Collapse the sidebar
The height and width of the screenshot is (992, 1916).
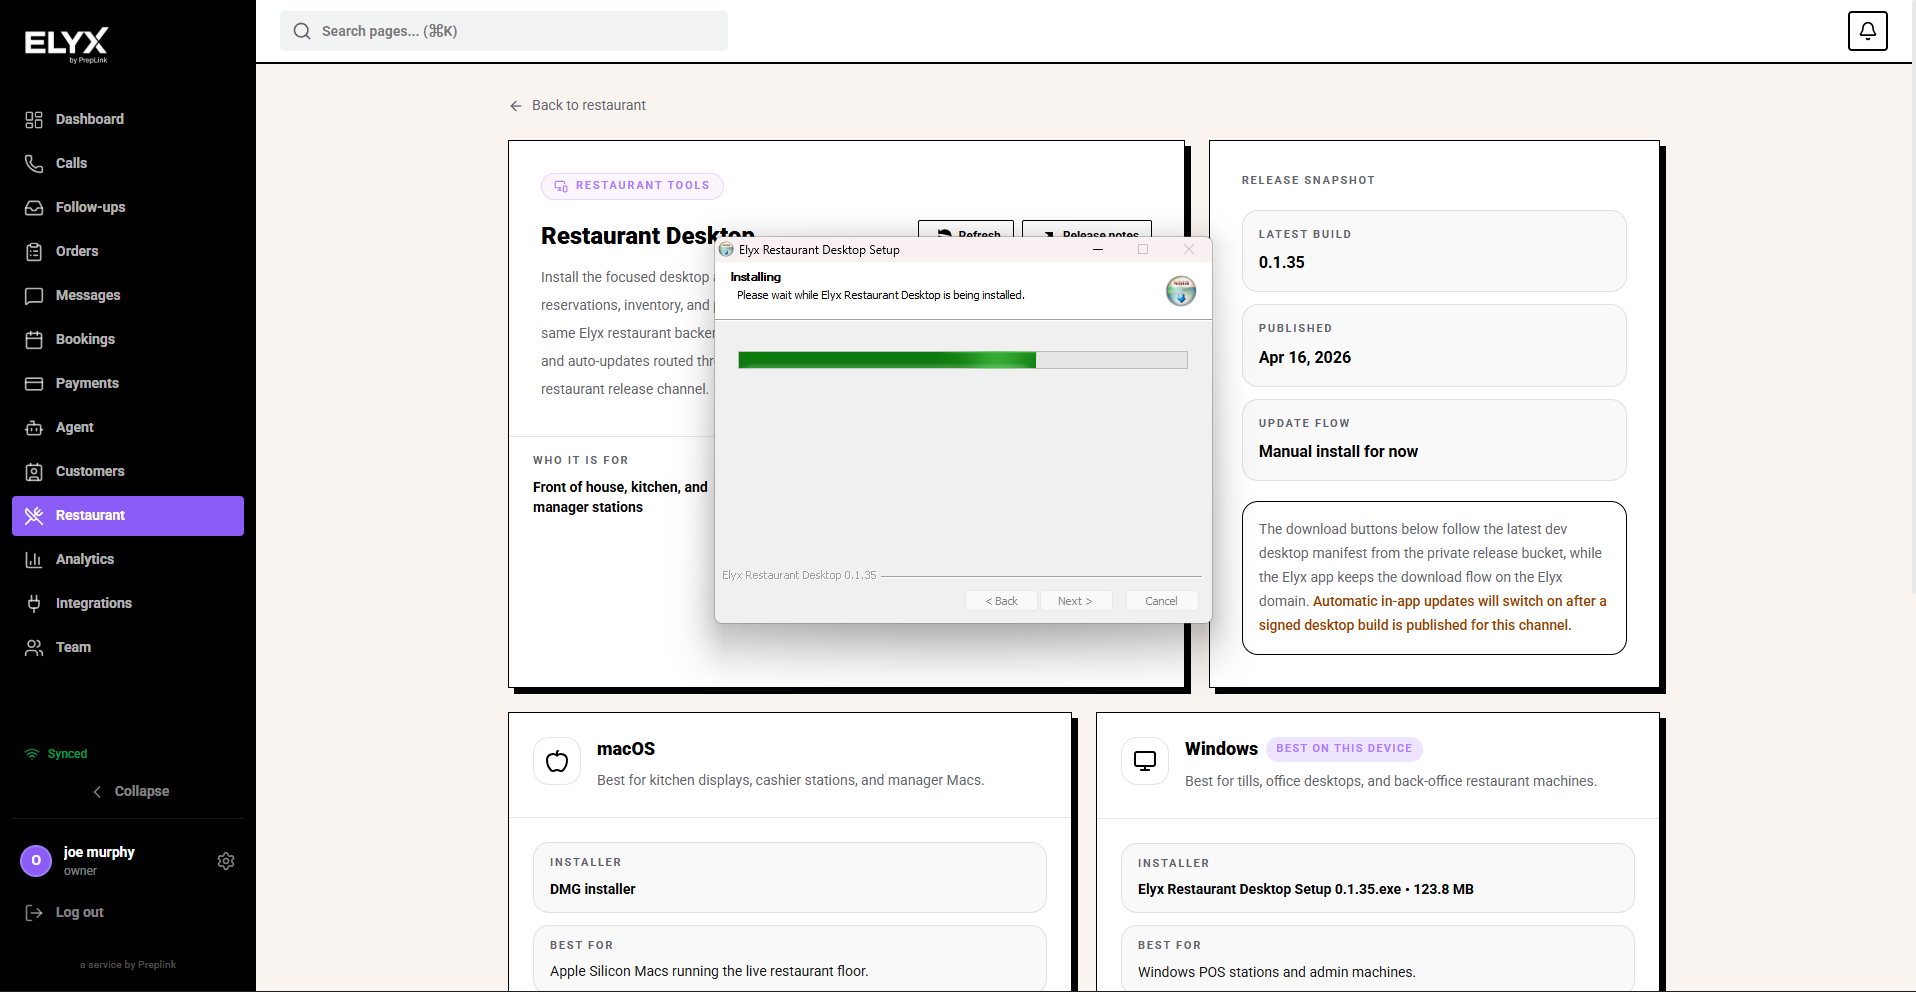(131, 791)
